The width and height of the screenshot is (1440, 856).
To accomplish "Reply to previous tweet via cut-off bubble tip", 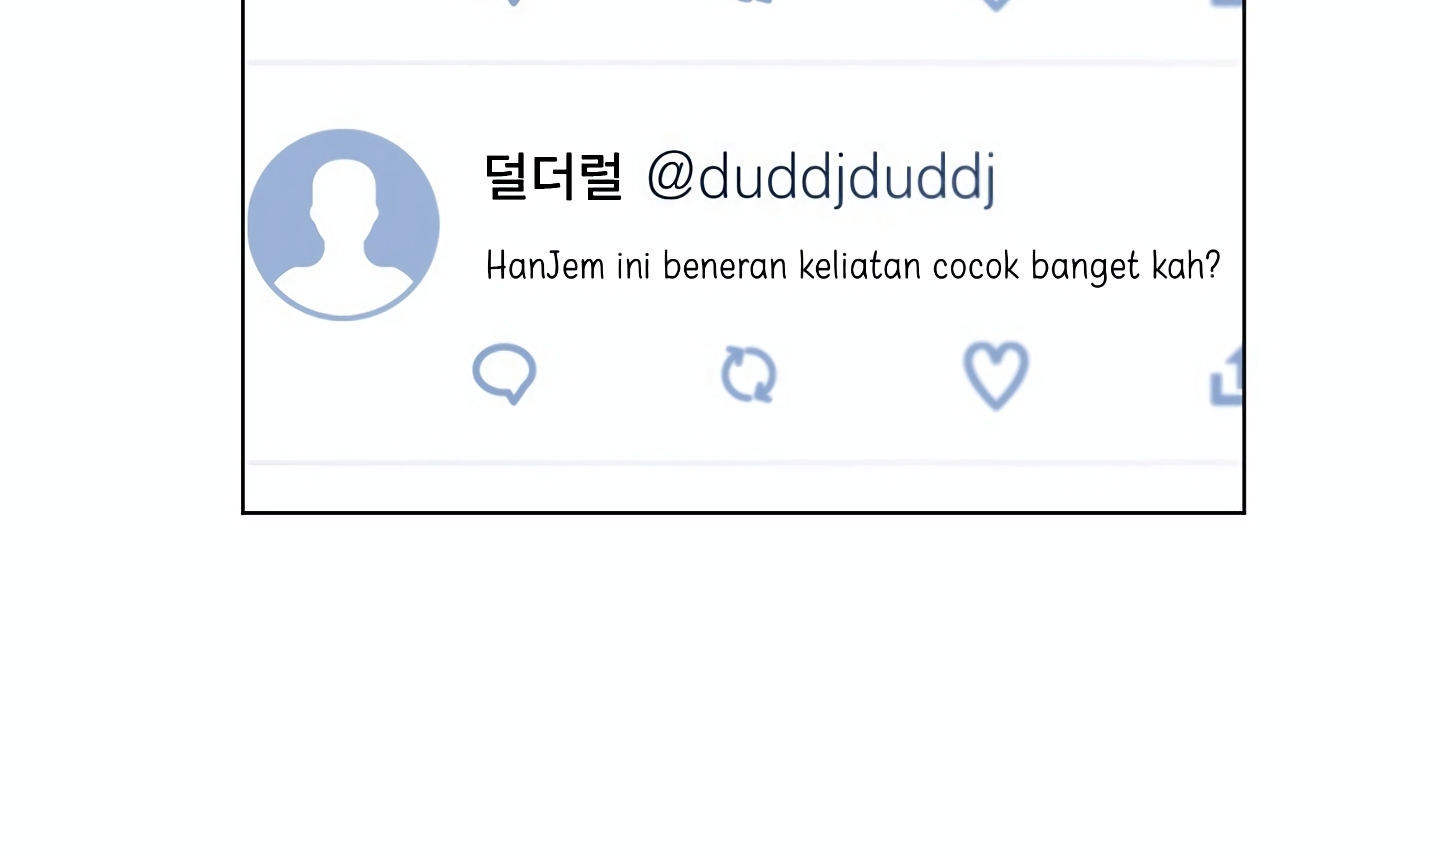I will pos(512,3).
